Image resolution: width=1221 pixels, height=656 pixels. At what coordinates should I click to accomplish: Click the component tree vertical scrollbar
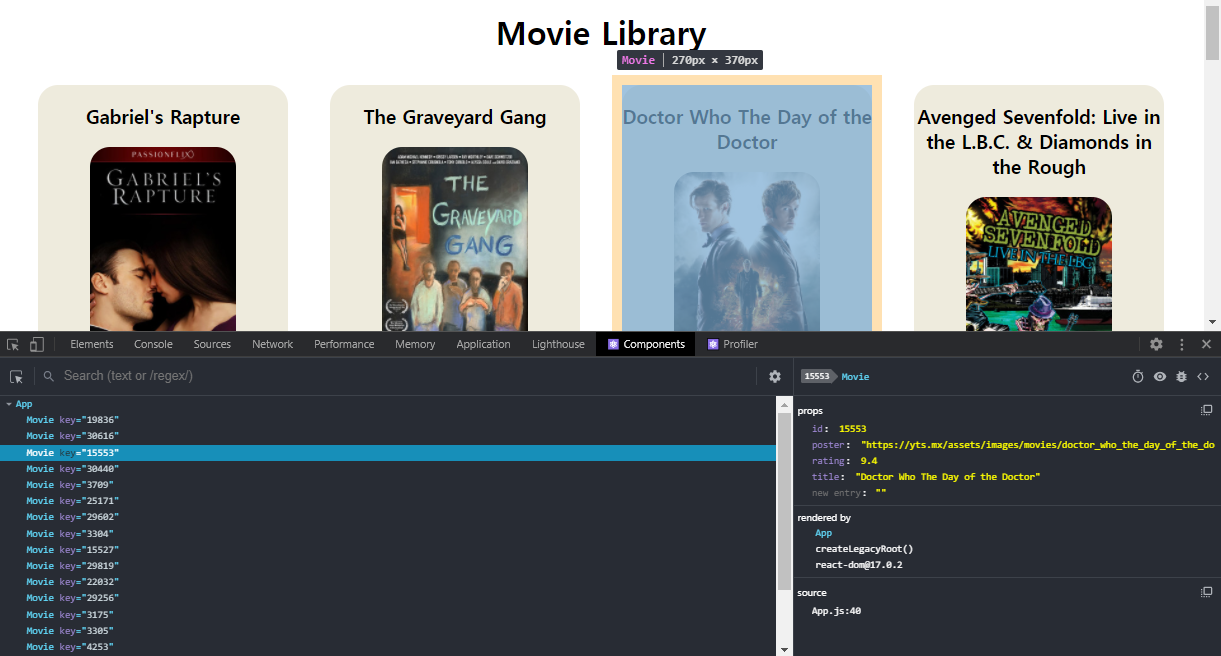pyautogui.click(x=784, y=500)
